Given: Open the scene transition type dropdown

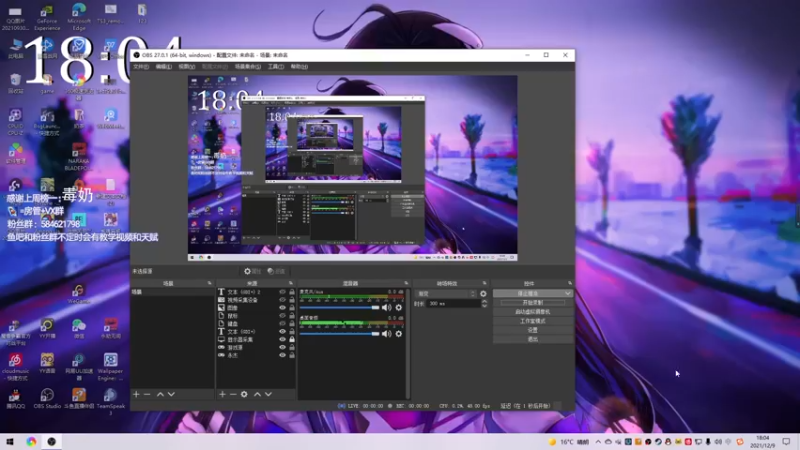Looking at the screenshot, I should pos(447,294).
